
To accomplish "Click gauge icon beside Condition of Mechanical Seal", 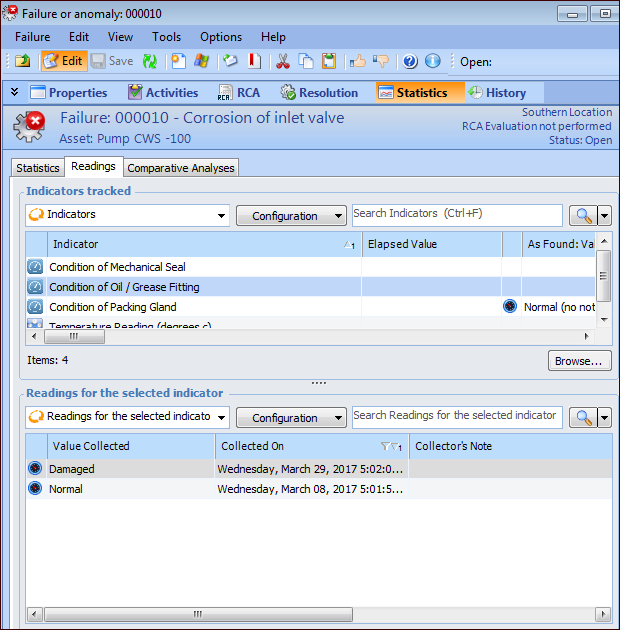I will 35,267.
